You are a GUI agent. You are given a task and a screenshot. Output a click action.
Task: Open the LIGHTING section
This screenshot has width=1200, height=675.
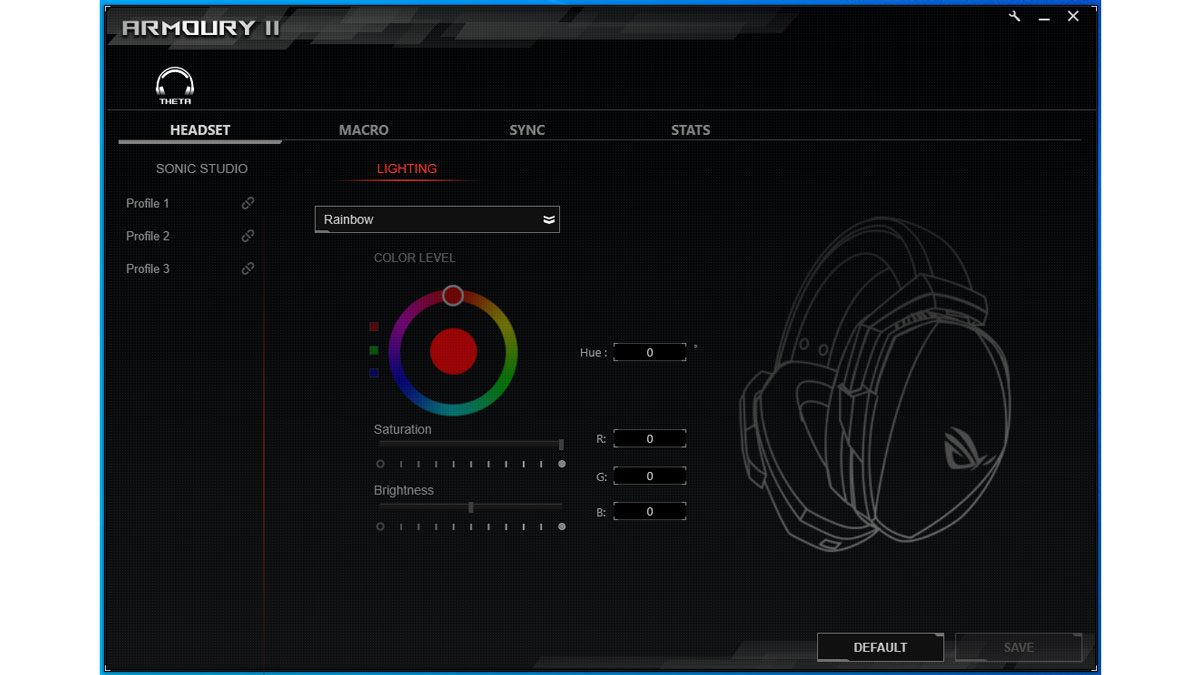[407, 169]
